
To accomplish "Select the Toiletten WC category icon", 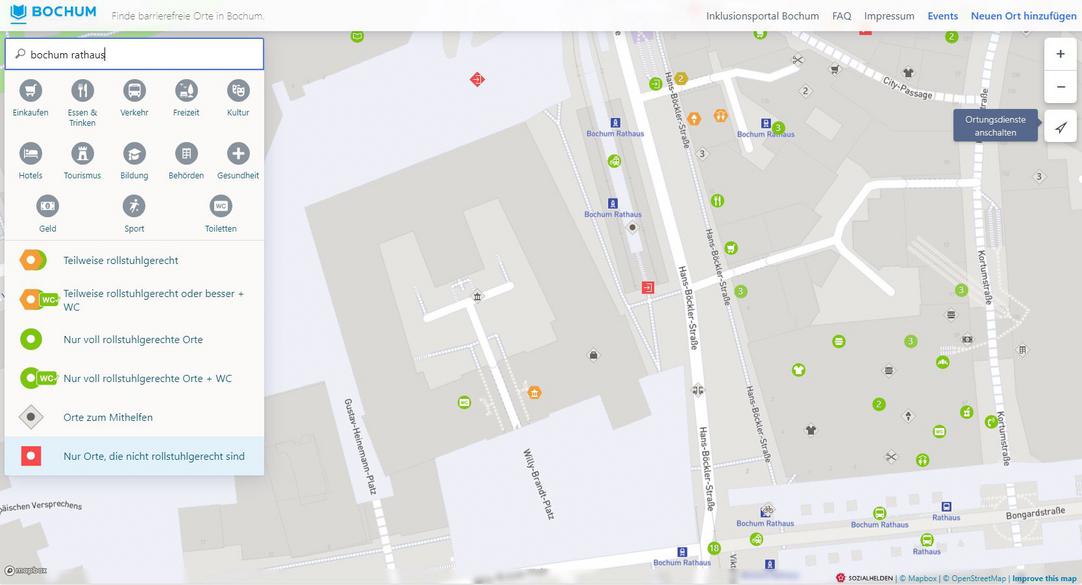I will [x=221, y=207].
